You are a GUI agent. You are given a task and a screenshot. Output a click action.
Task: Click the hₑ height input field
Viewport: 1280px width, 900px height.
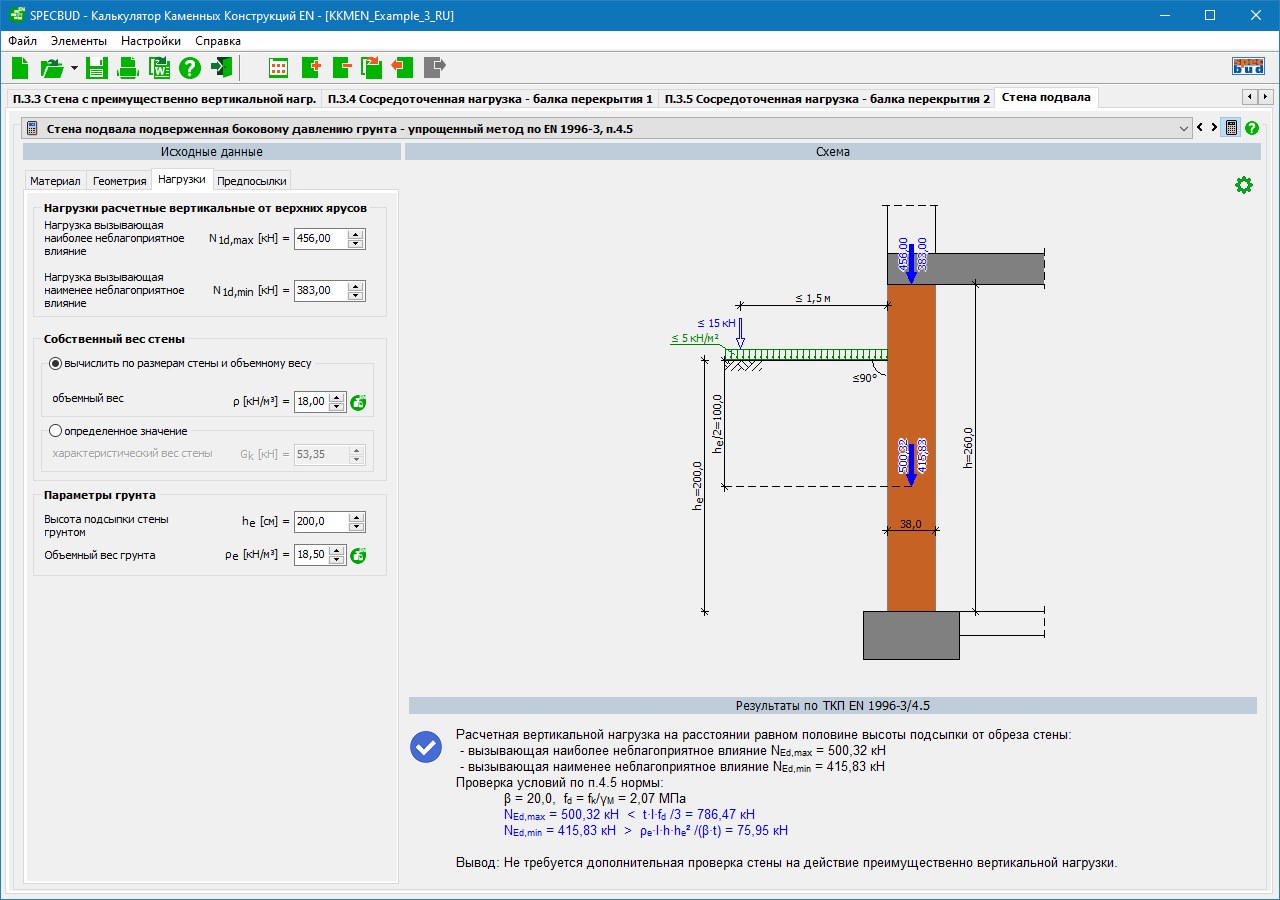(320, 522)
